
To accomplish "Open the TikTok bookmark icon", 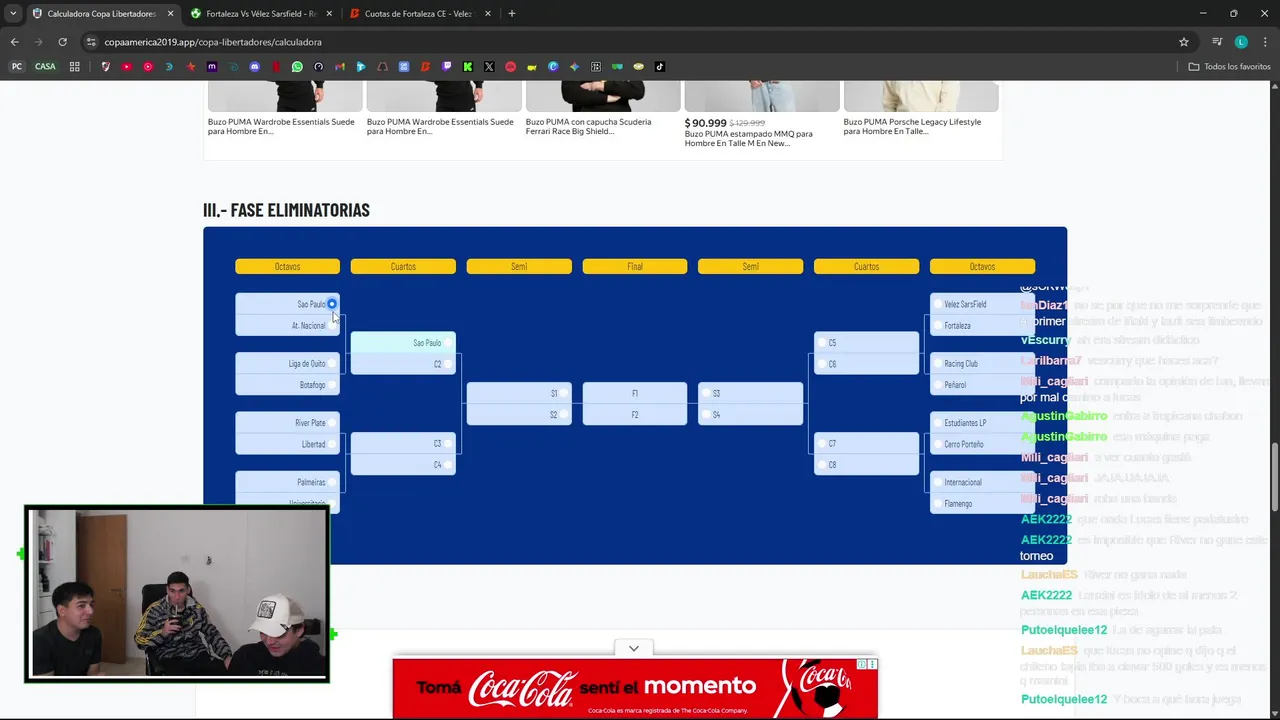I will (660, 67).
